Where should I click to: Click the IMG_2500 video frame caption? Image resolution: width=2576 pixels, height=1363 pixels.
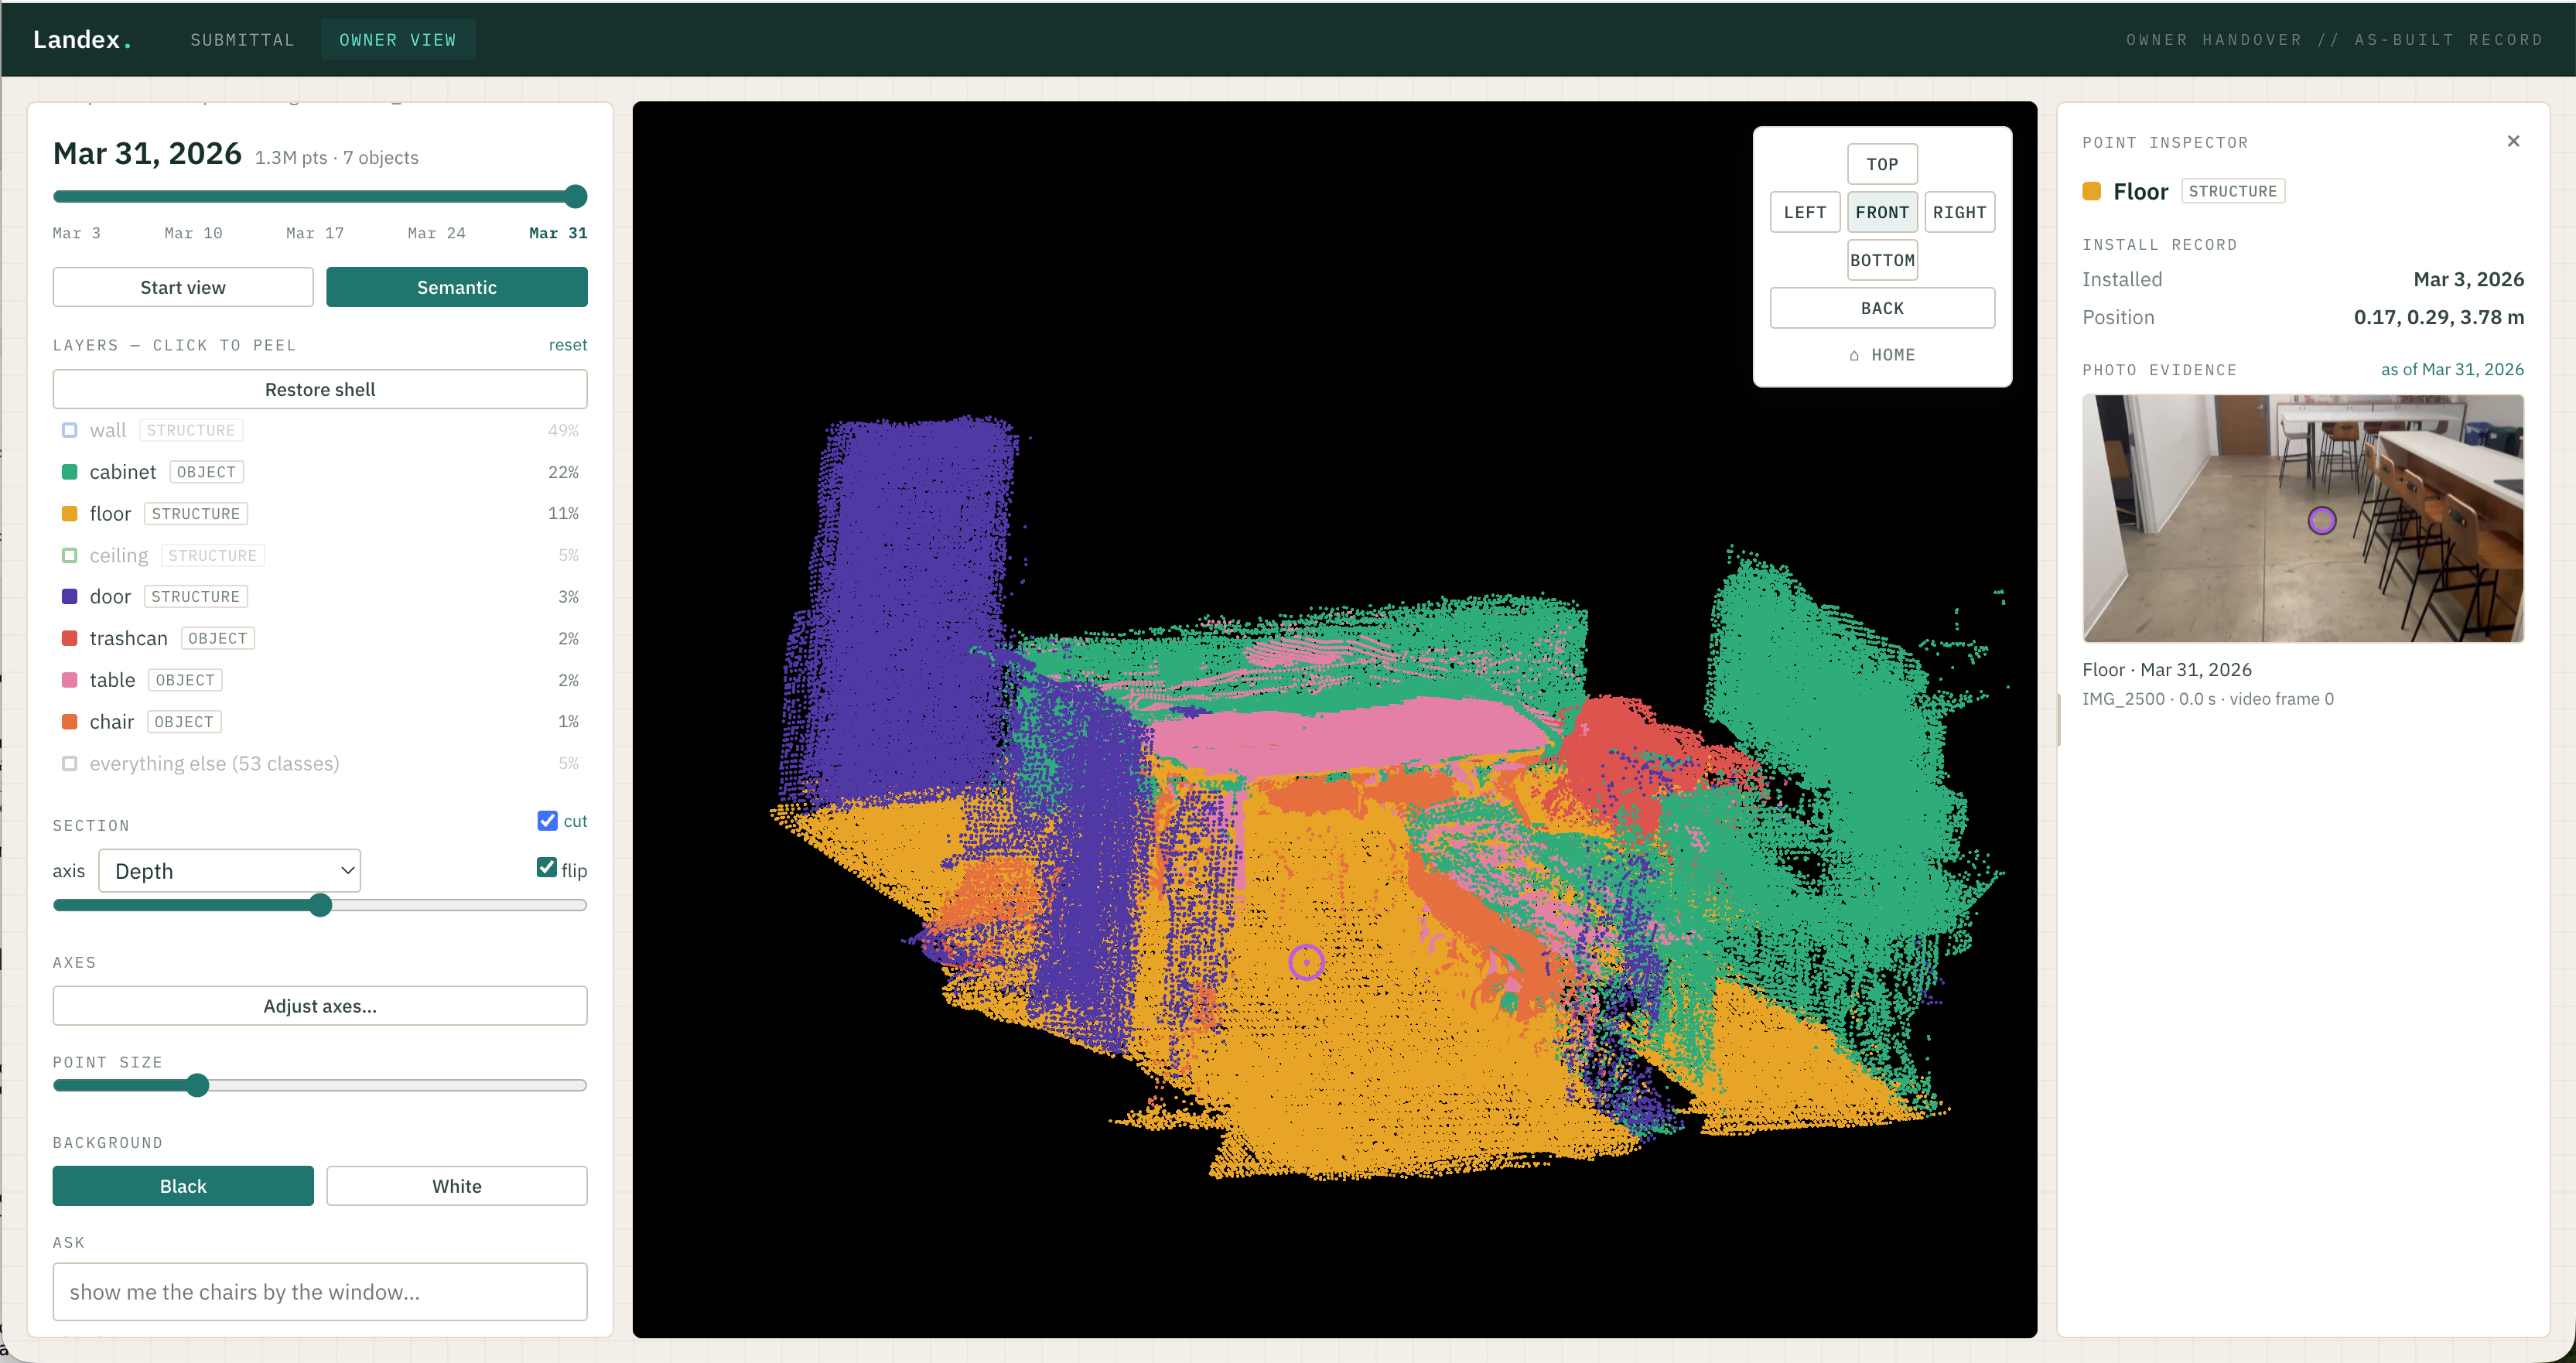point(2208,699)
